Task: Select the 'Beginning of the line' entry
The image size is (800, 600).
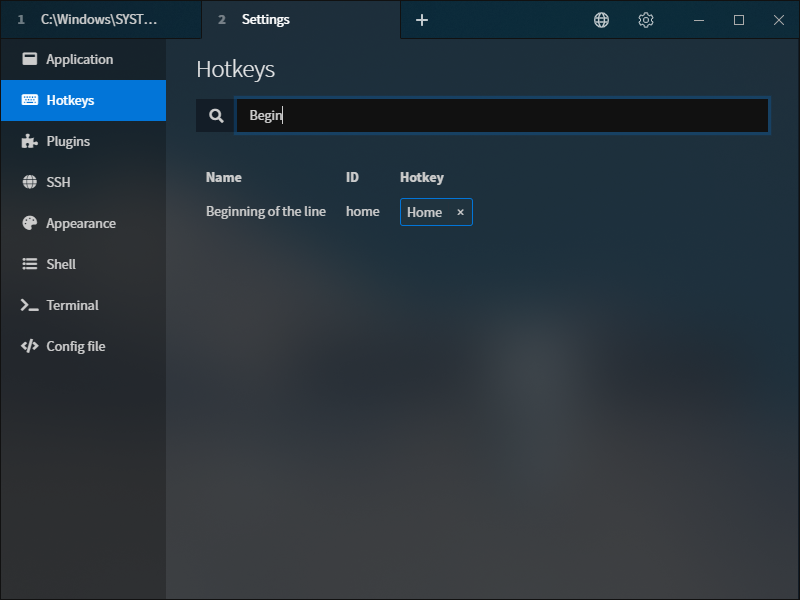Action: (266, 212)
